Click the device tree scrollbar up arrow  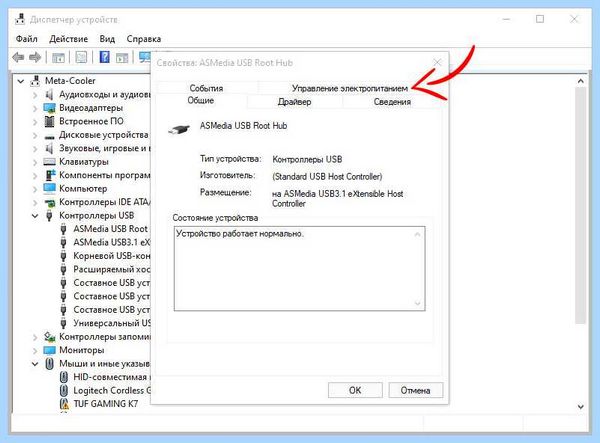580,81
